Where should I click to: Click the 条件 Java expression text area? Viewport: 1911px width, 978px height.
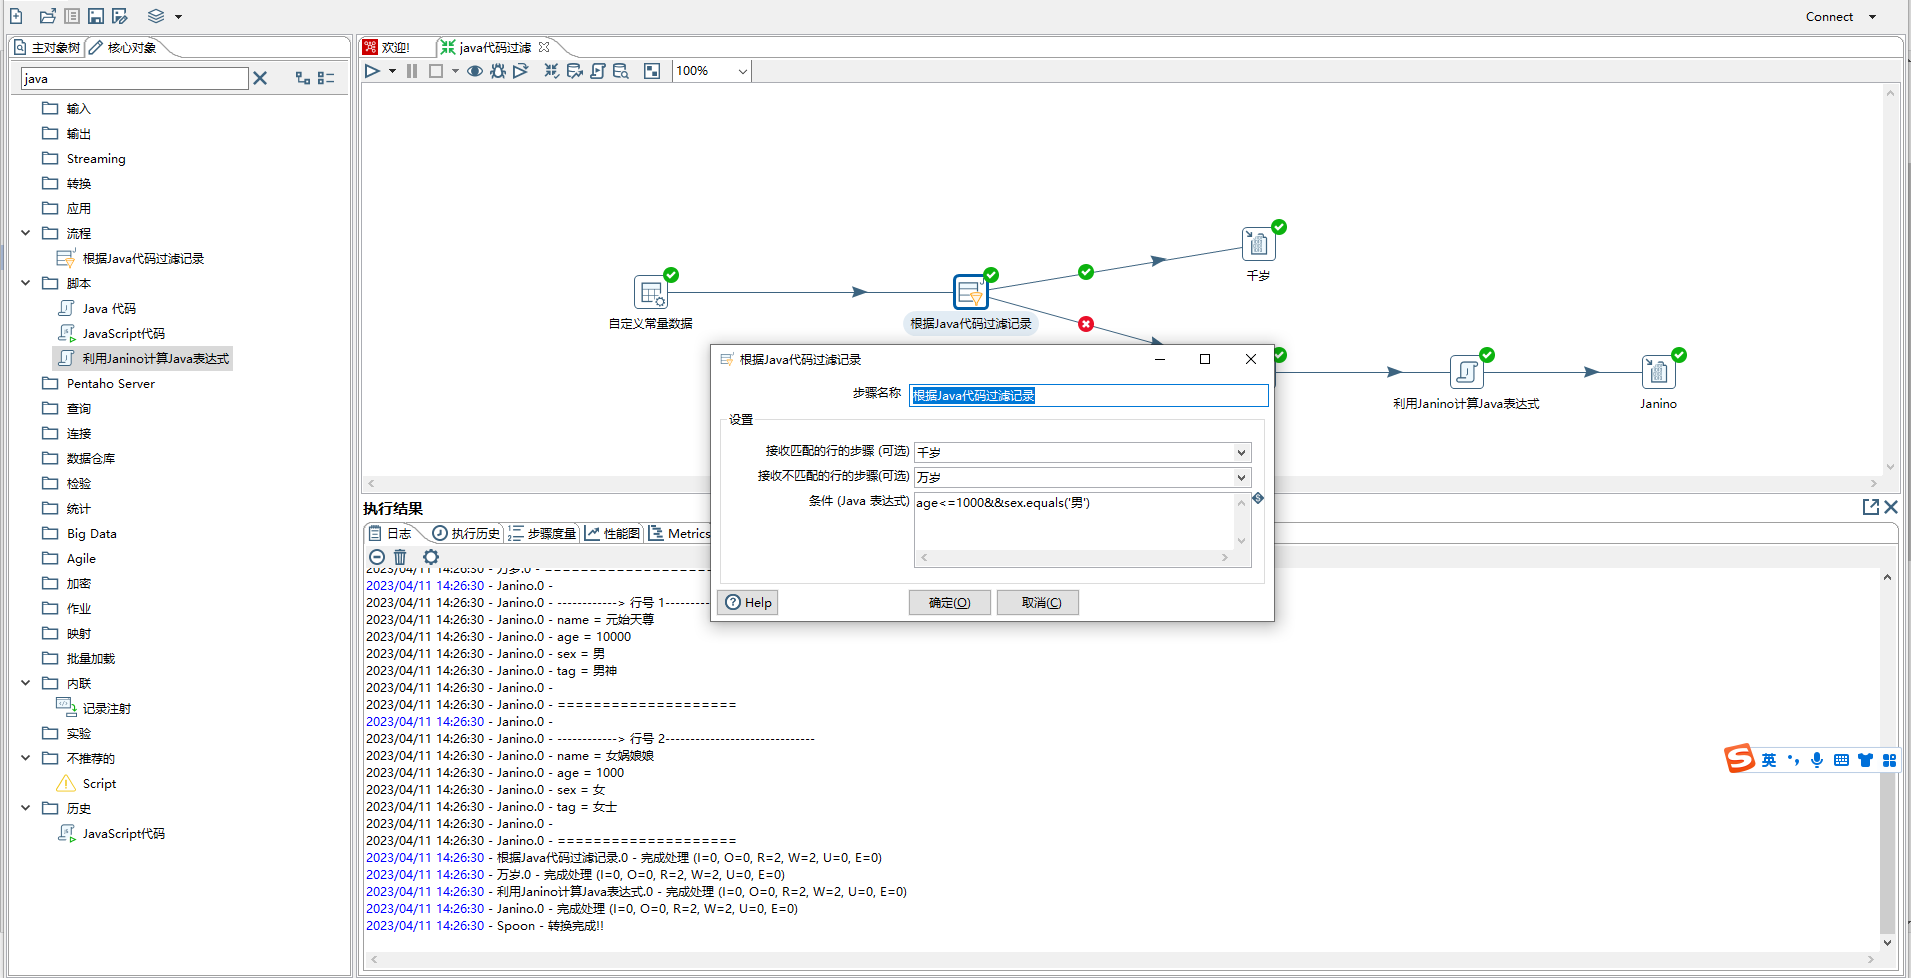pyautogui.click(x=1074, y=520)
